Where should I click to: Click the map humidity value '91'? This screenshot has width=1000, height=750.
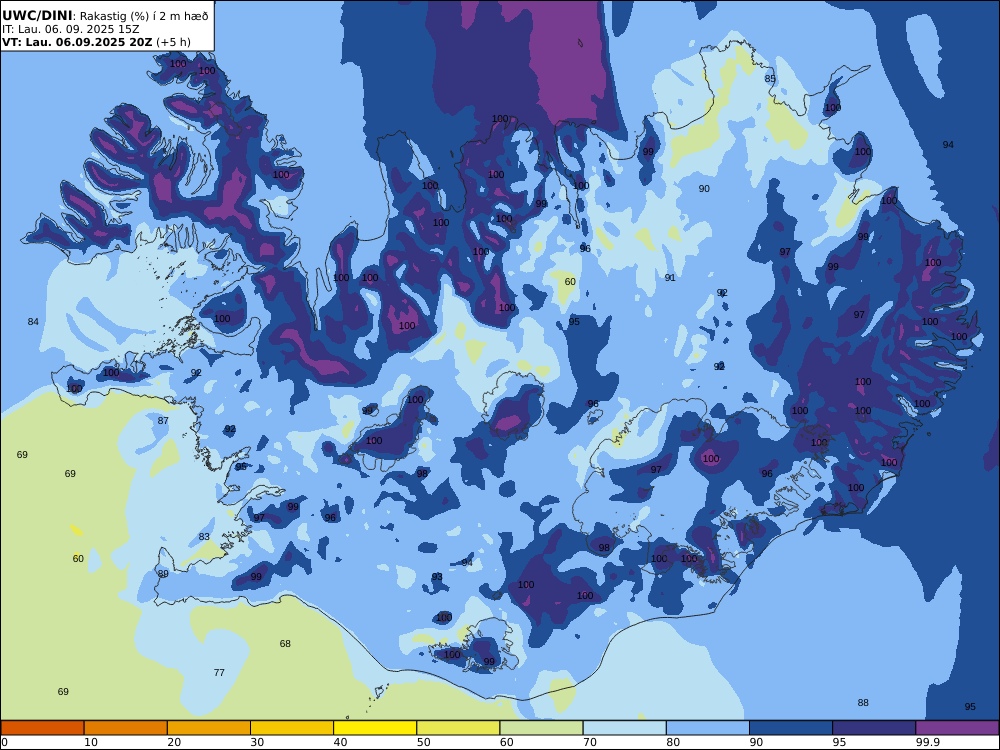tap(670, 277)
